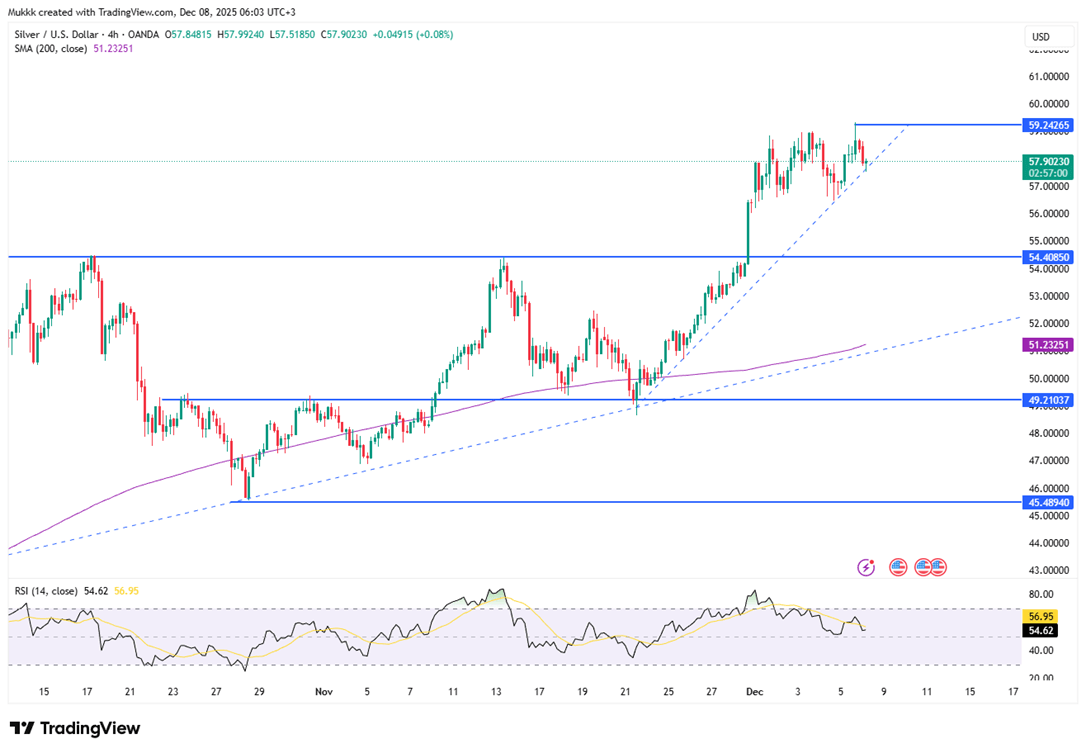Viewport: 1086px width, 753px height.
Task: Click the purple lightning bolt event icon
Action: (866, 567)
